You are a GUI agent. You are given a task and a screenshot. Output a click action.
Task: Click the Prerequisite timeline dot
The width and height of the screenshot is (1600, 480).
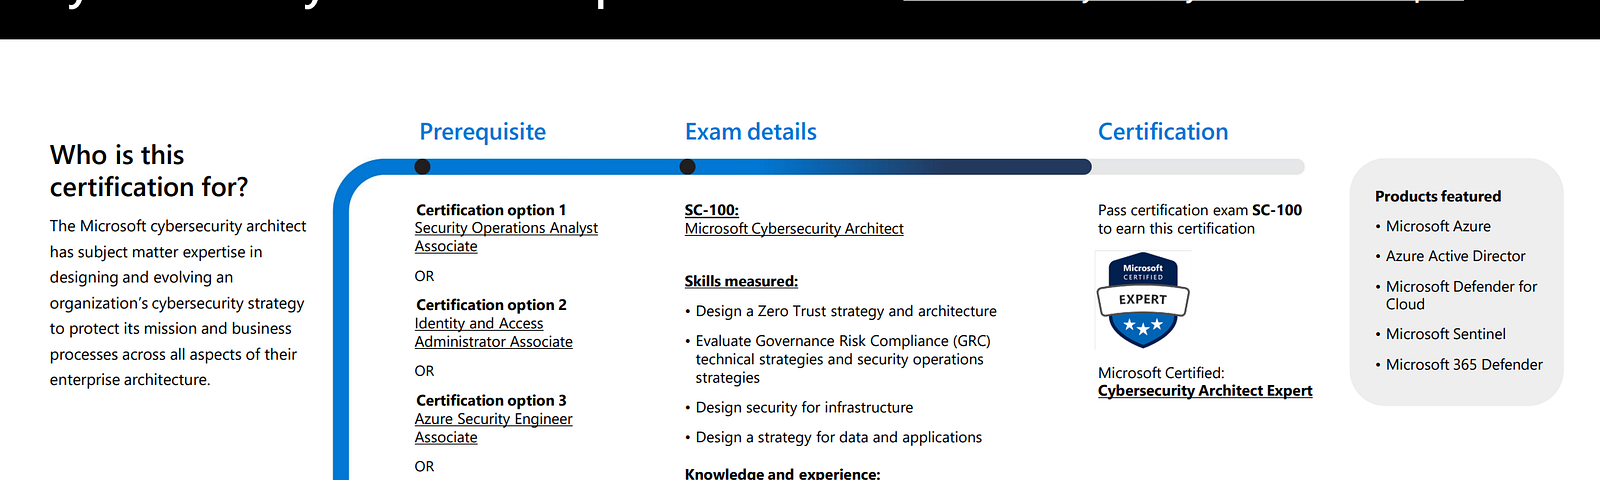point(422,166)
